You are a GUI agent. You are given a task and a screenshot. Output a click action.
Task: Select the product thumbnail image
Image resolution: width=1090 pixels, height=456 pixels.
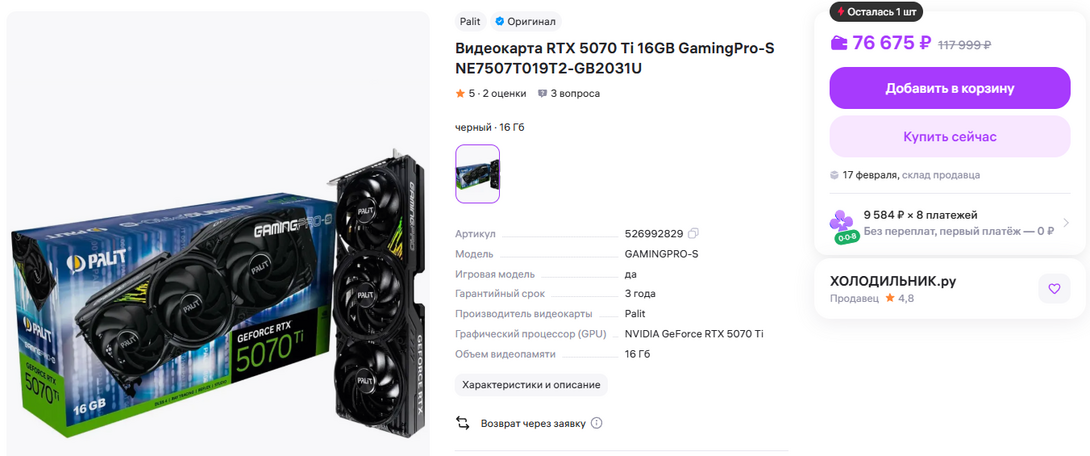click(478, 174)
